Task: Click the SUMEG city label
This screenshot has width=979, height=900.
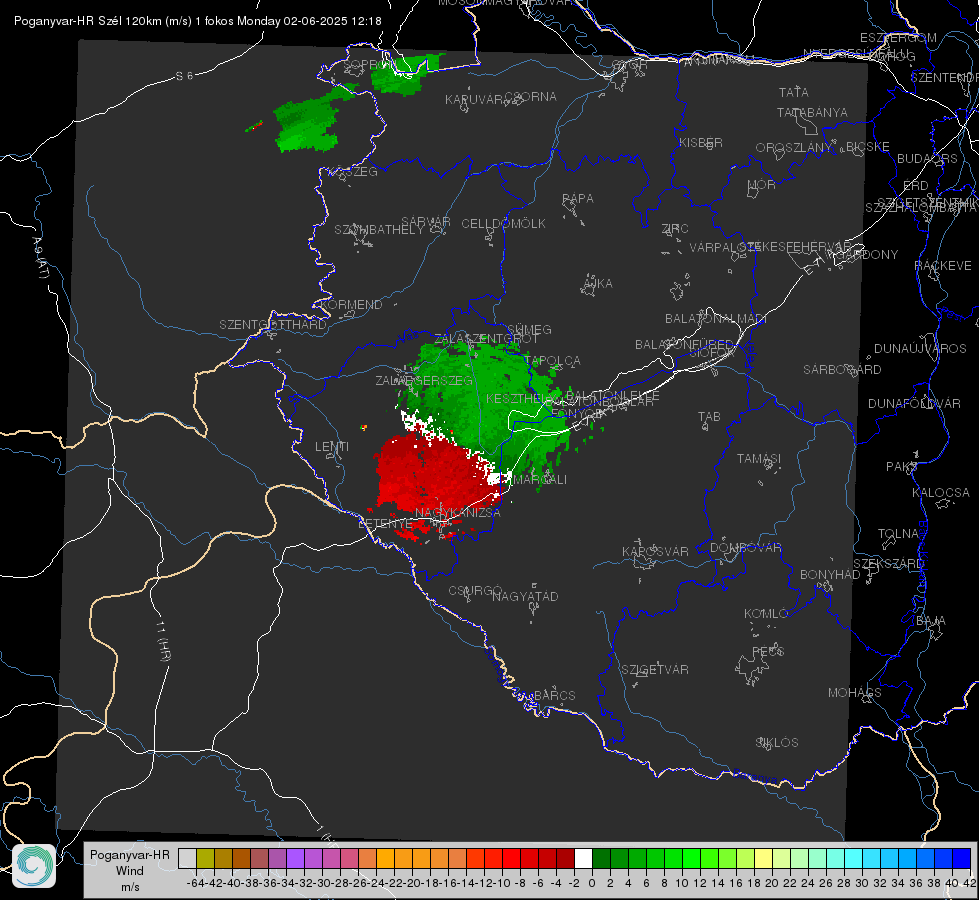Action: pos(529,330)
